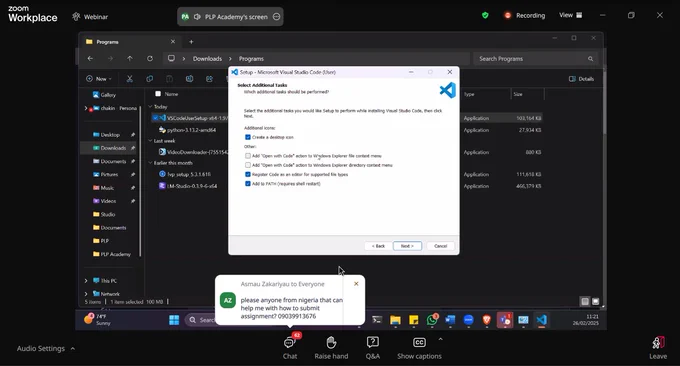Screen dimensions: 680x366
Task: Open Brave browser from the taskbar
Action: (487, 320)
